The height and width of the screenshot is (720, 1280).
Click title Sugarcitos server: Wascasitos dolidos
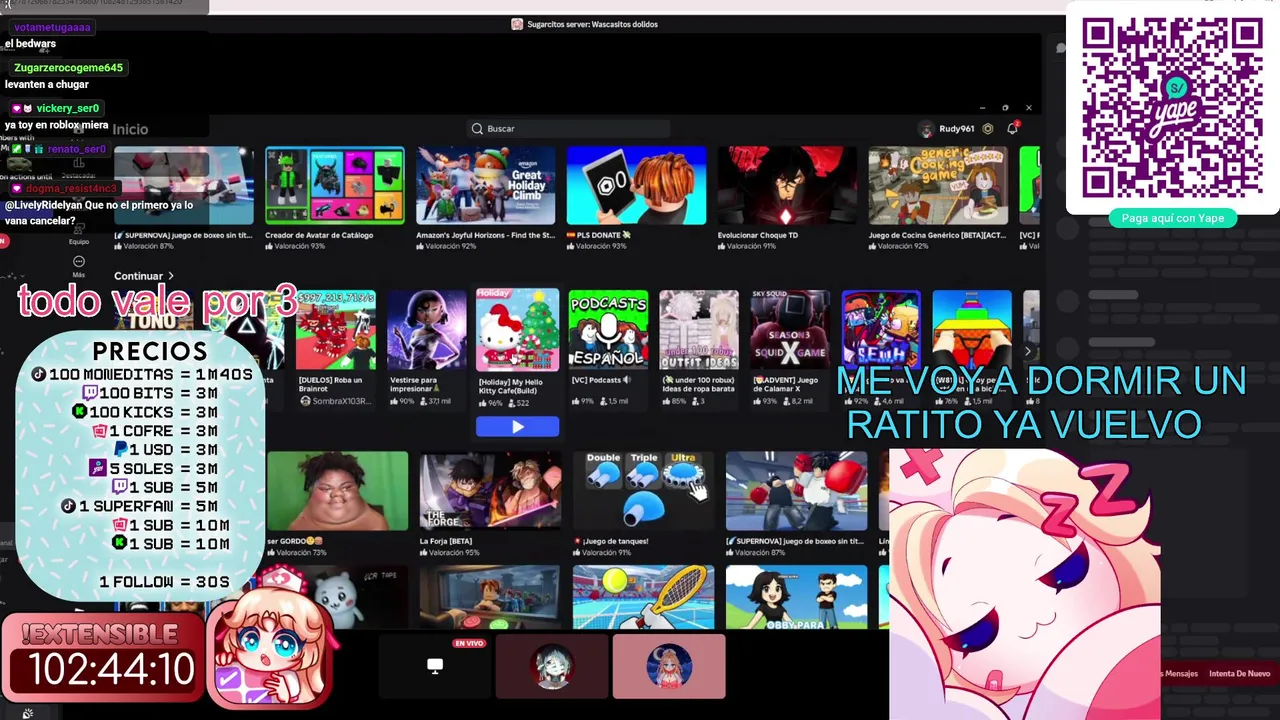(x=592, y=24)
